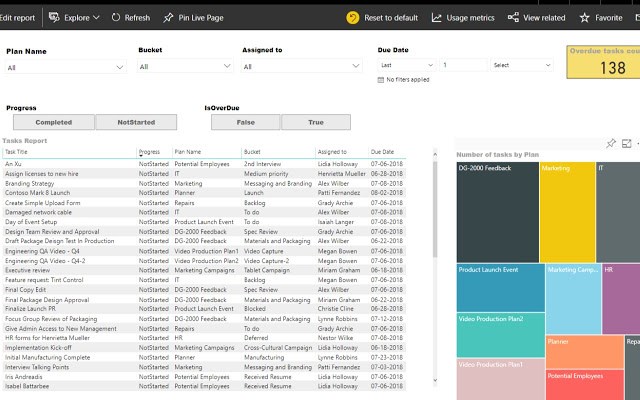Image resolution: width=640 pixels, height=400 pixels.
Task: Toggle the IsOverDue True slicer
Action: tap(316, 122)
